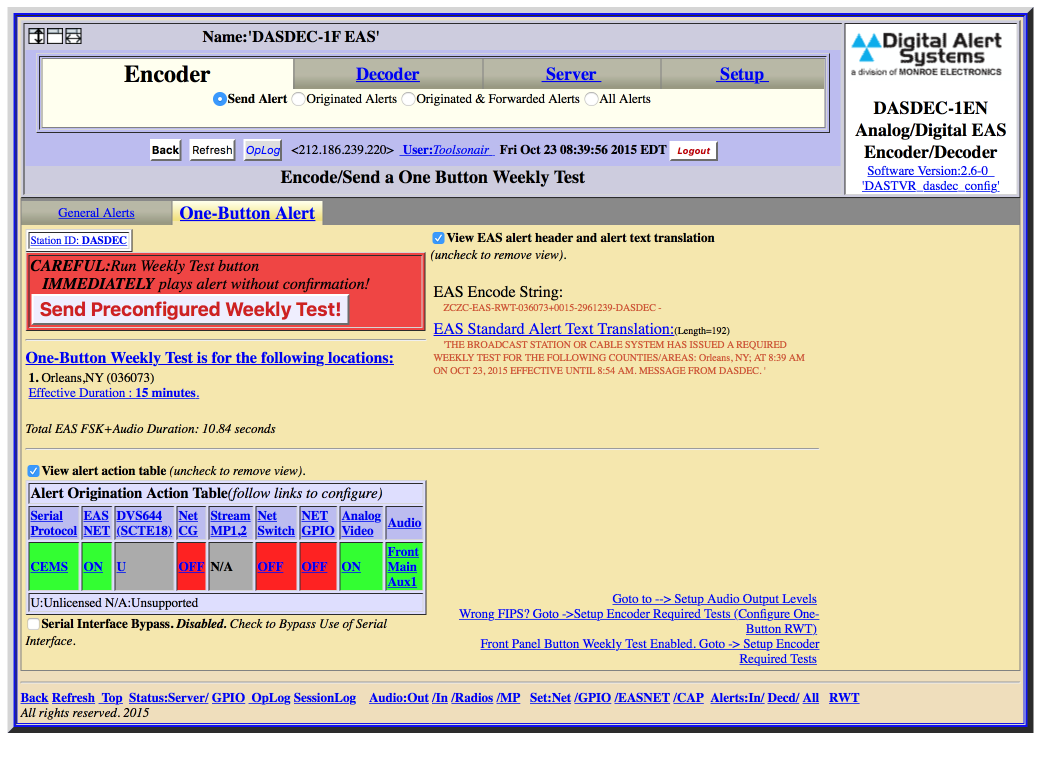This screenshot has height=760, width=1062.
Task: Select the Send Alert radio button
Action: pos(219,99)
